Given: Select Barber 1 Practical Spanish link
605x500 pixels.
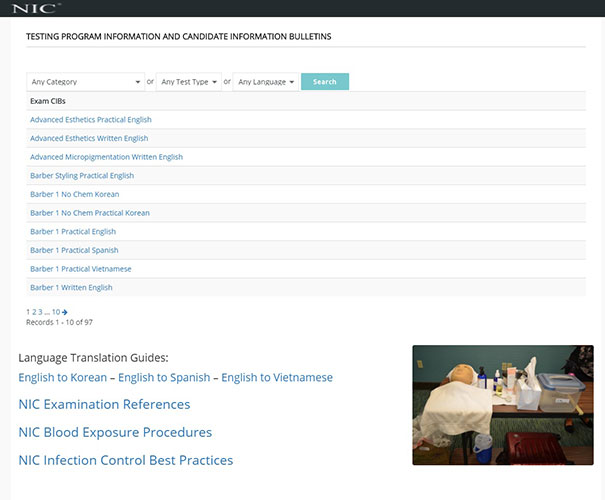Looking at the screenshot, I should tap(74, 250).
